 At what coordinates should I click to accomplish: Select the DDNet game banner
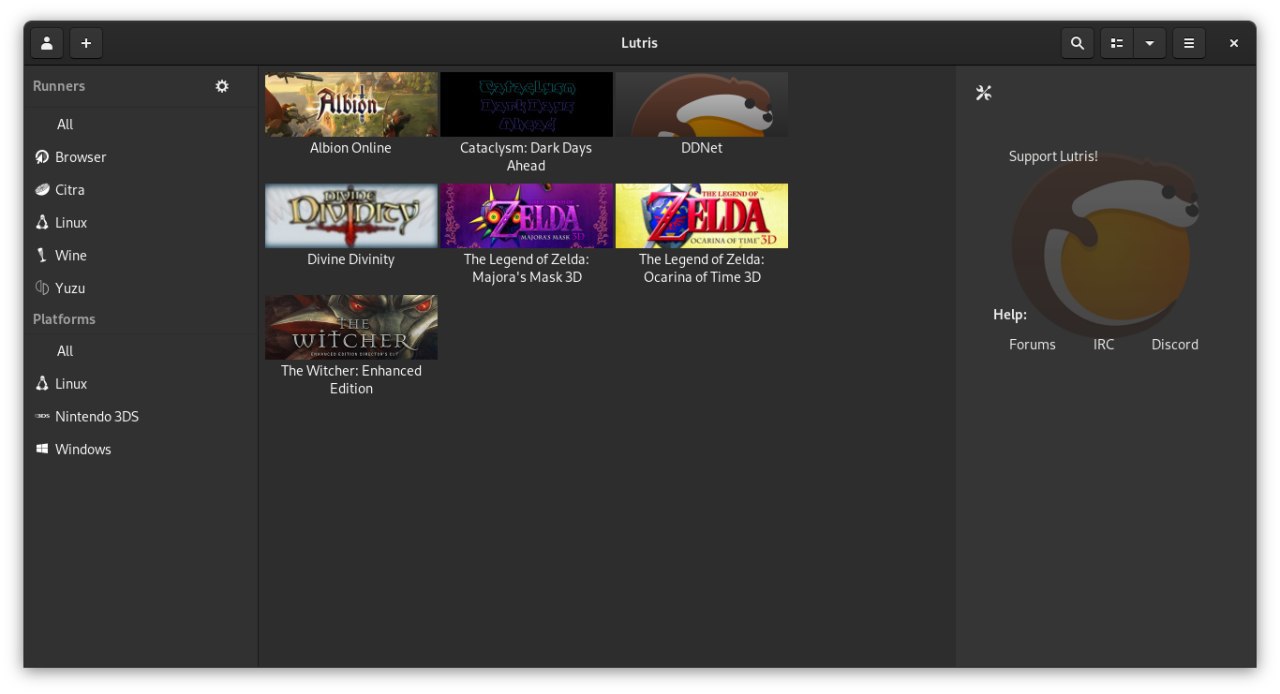(701, 104)
